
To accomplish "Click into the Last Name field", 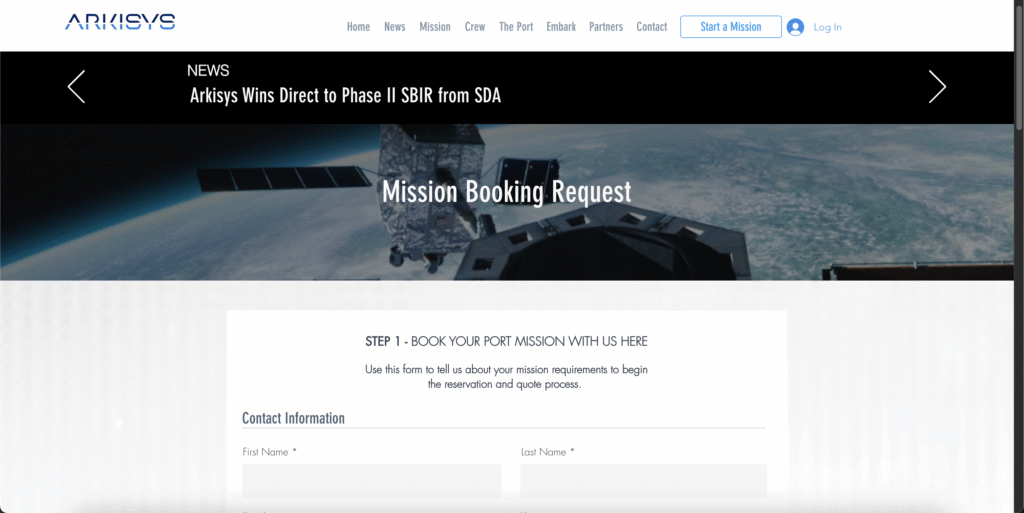I will [643, 480].
